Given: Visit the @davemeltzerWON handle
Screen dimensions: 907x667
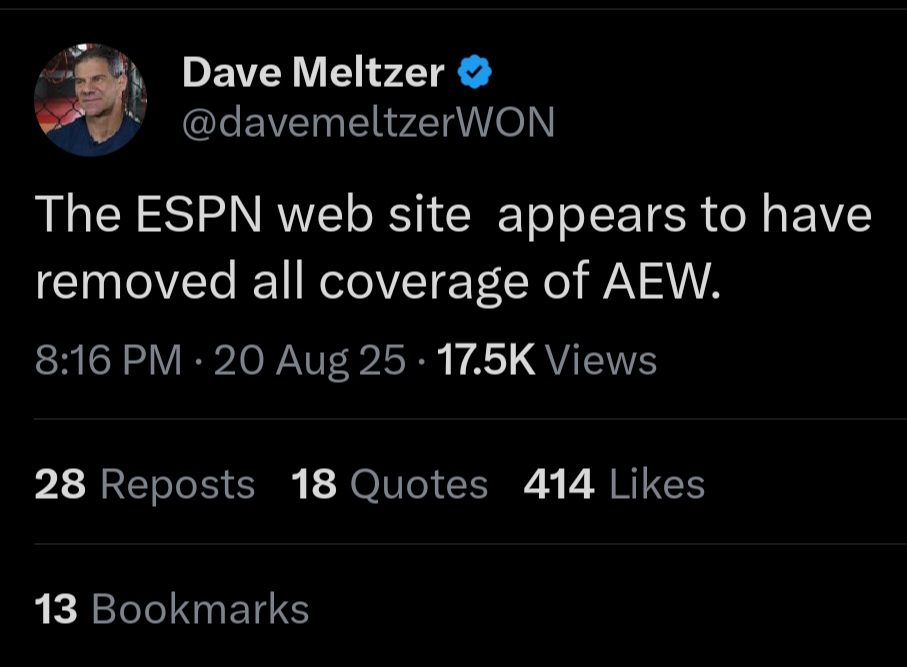Looking at the screenshot, I should pos(368,122).
